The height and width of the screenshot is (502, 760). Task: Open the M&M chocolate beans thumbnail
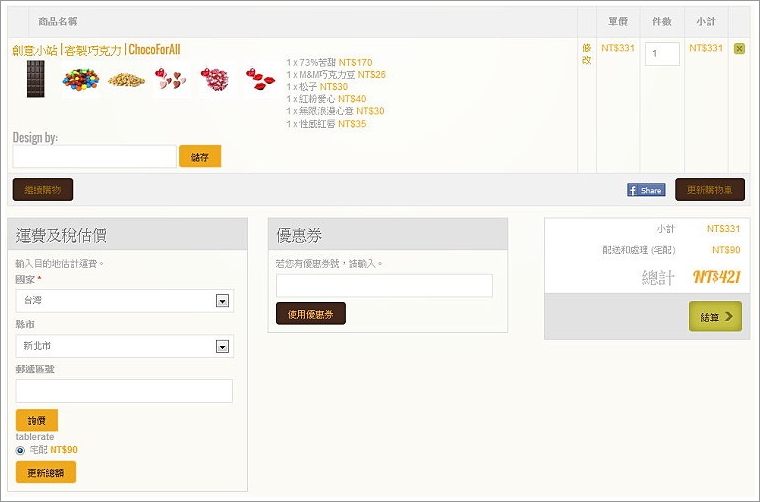click(x=80, y=79)
